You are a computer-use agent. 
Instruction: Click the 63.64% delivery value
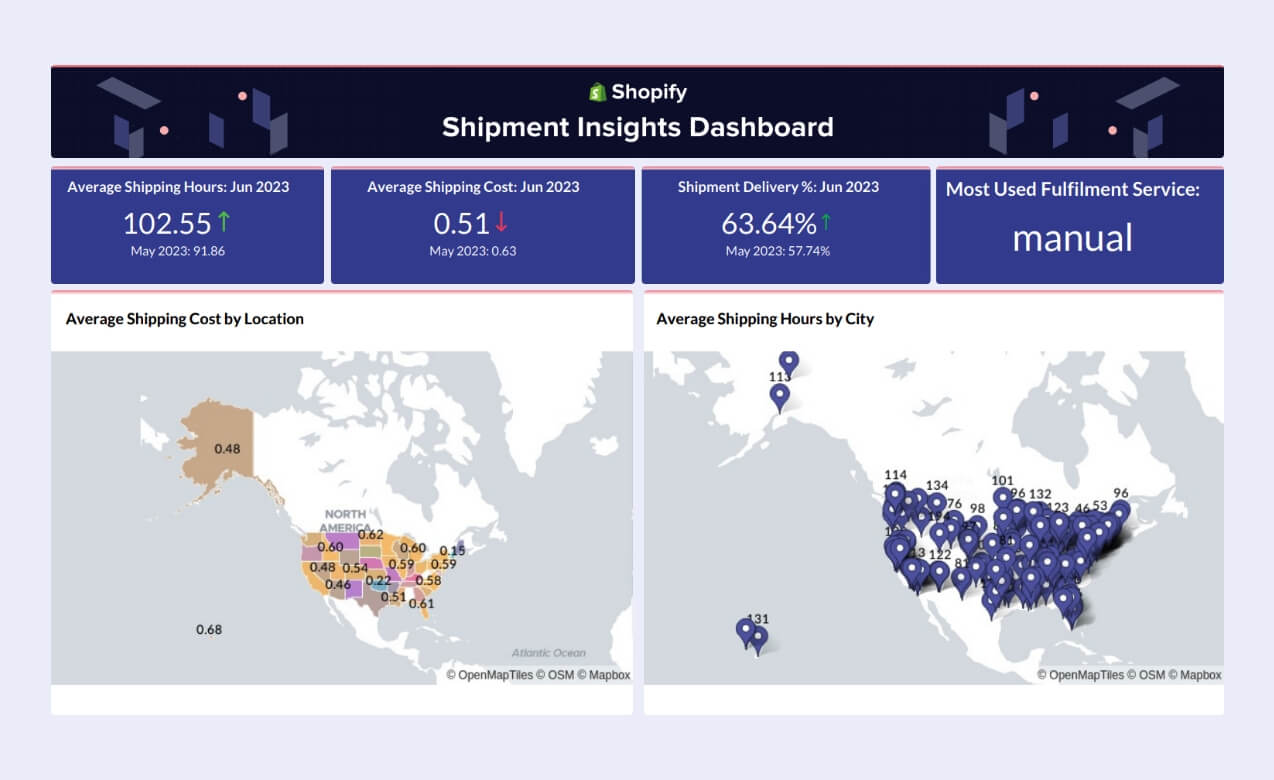pos(769,223)
